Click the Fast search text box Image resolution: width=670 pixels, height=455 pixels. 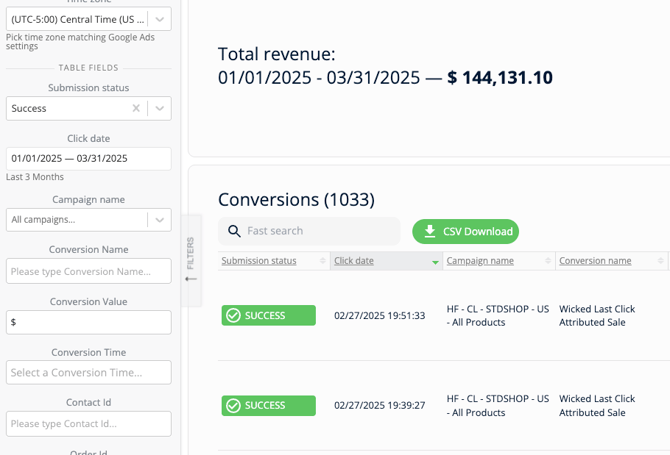(x=318, y=231)
